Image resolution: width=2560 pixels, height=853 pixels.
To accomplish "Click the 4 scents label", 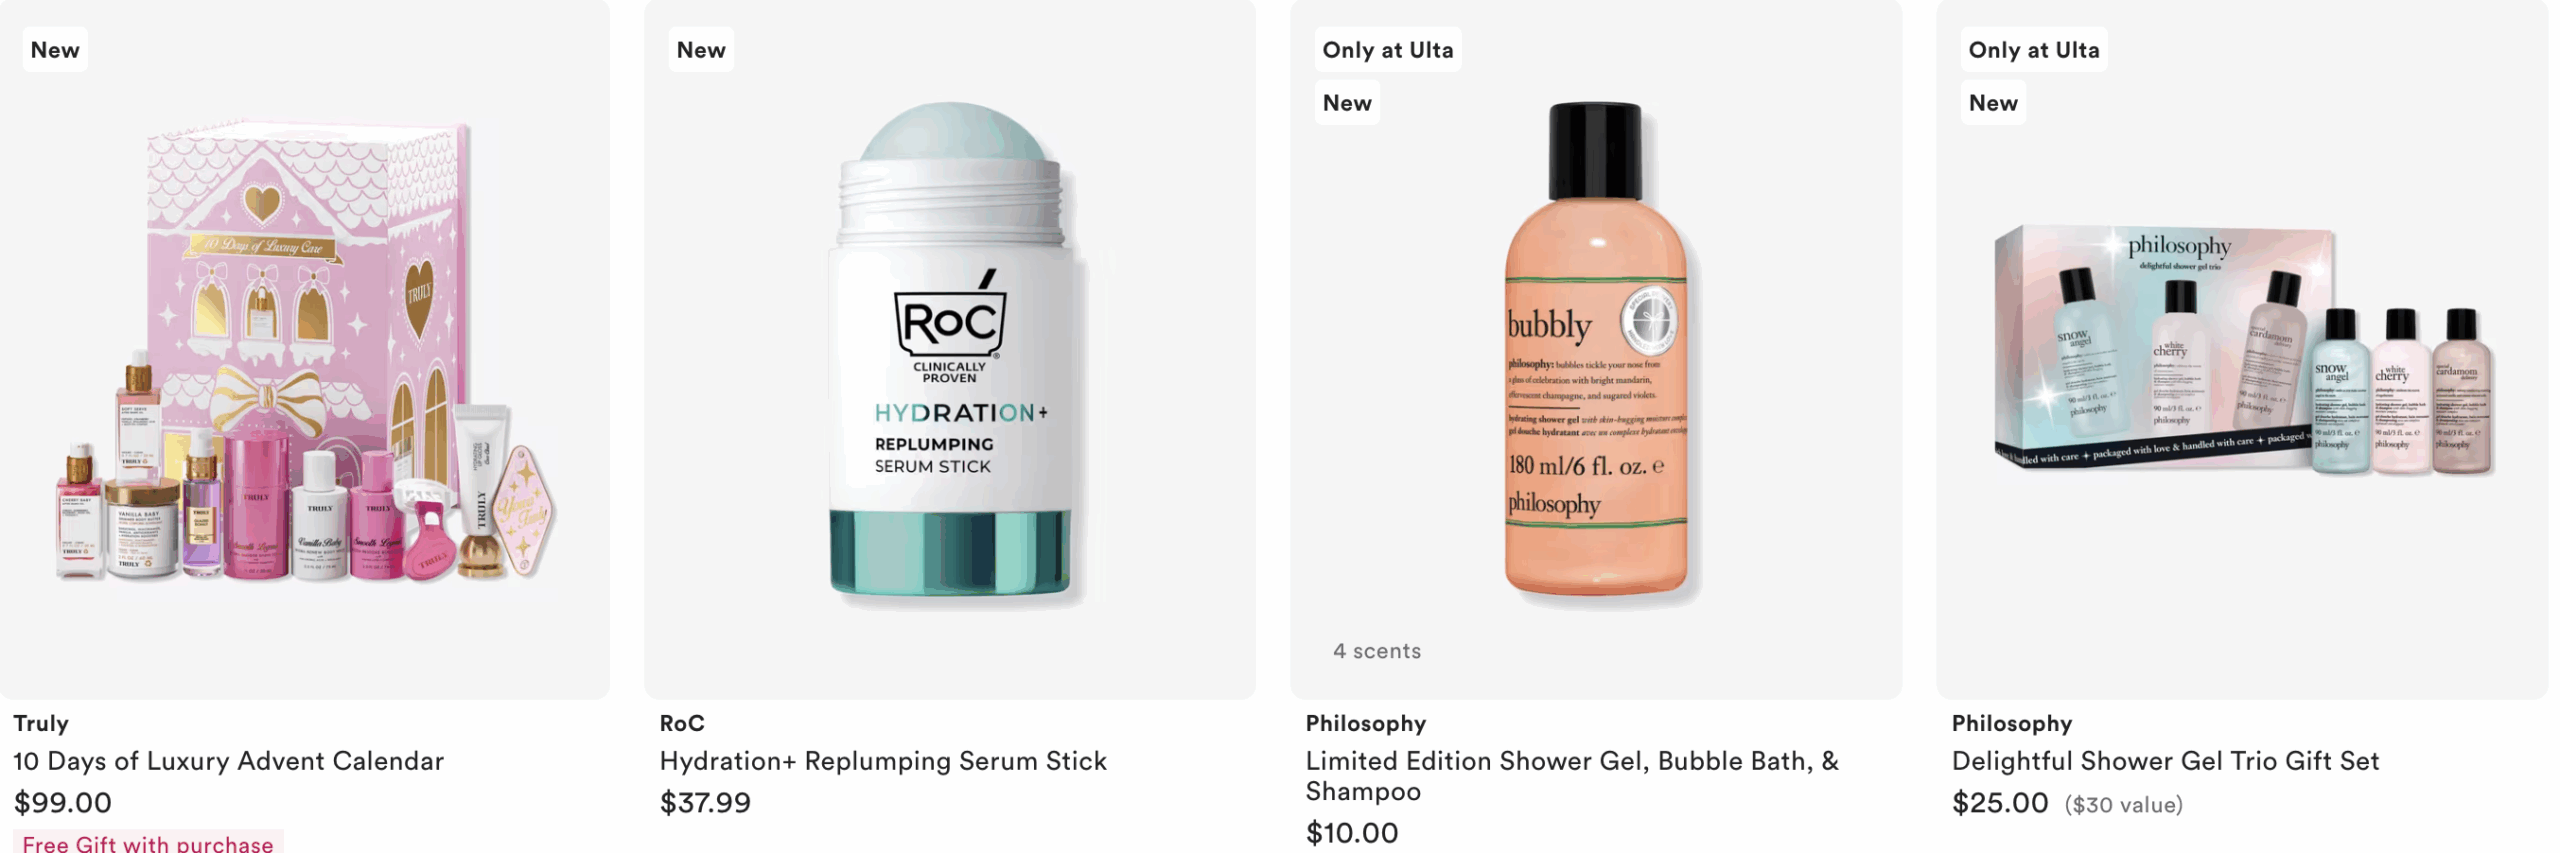I will click(x=1377, y=651).
